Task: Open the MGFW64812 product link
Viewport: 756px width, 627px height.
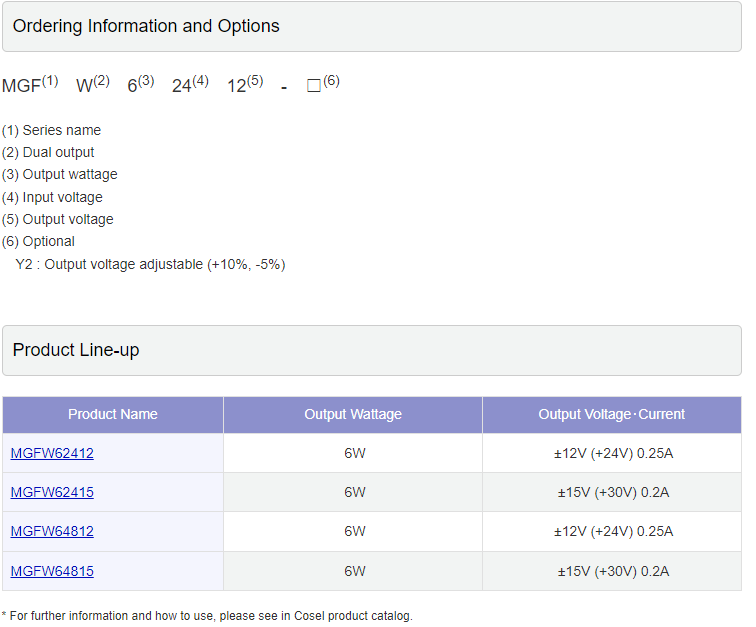Action: 52,531
